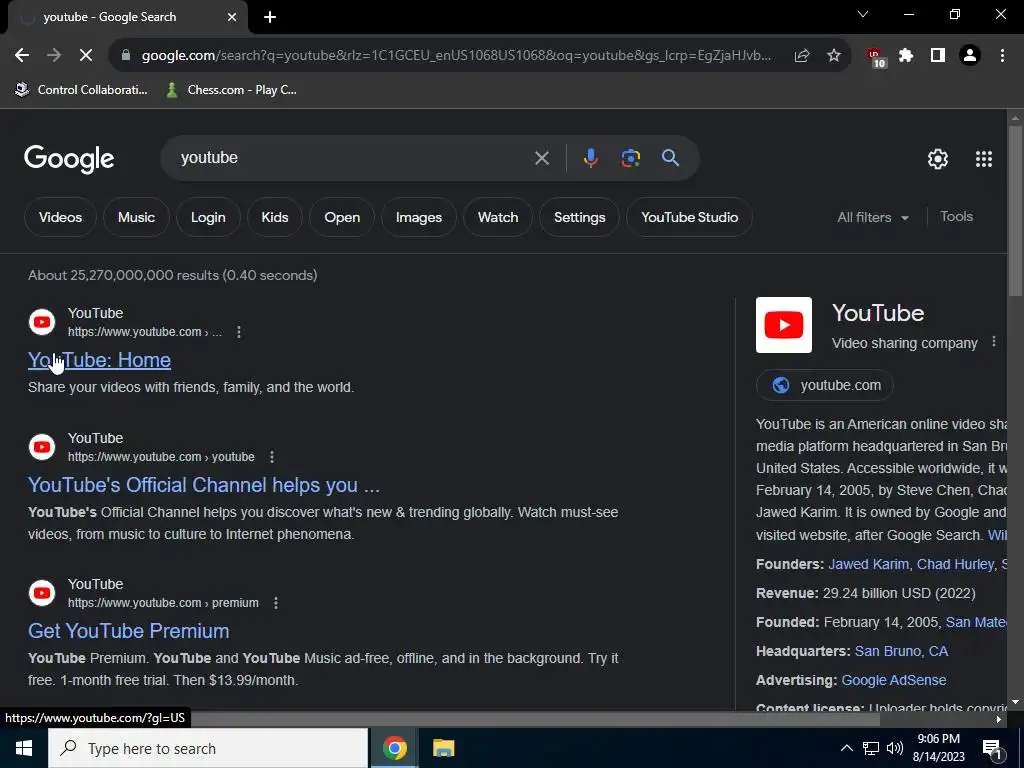
Task: Show hidden system tray icons
Action: click(846, 748)
